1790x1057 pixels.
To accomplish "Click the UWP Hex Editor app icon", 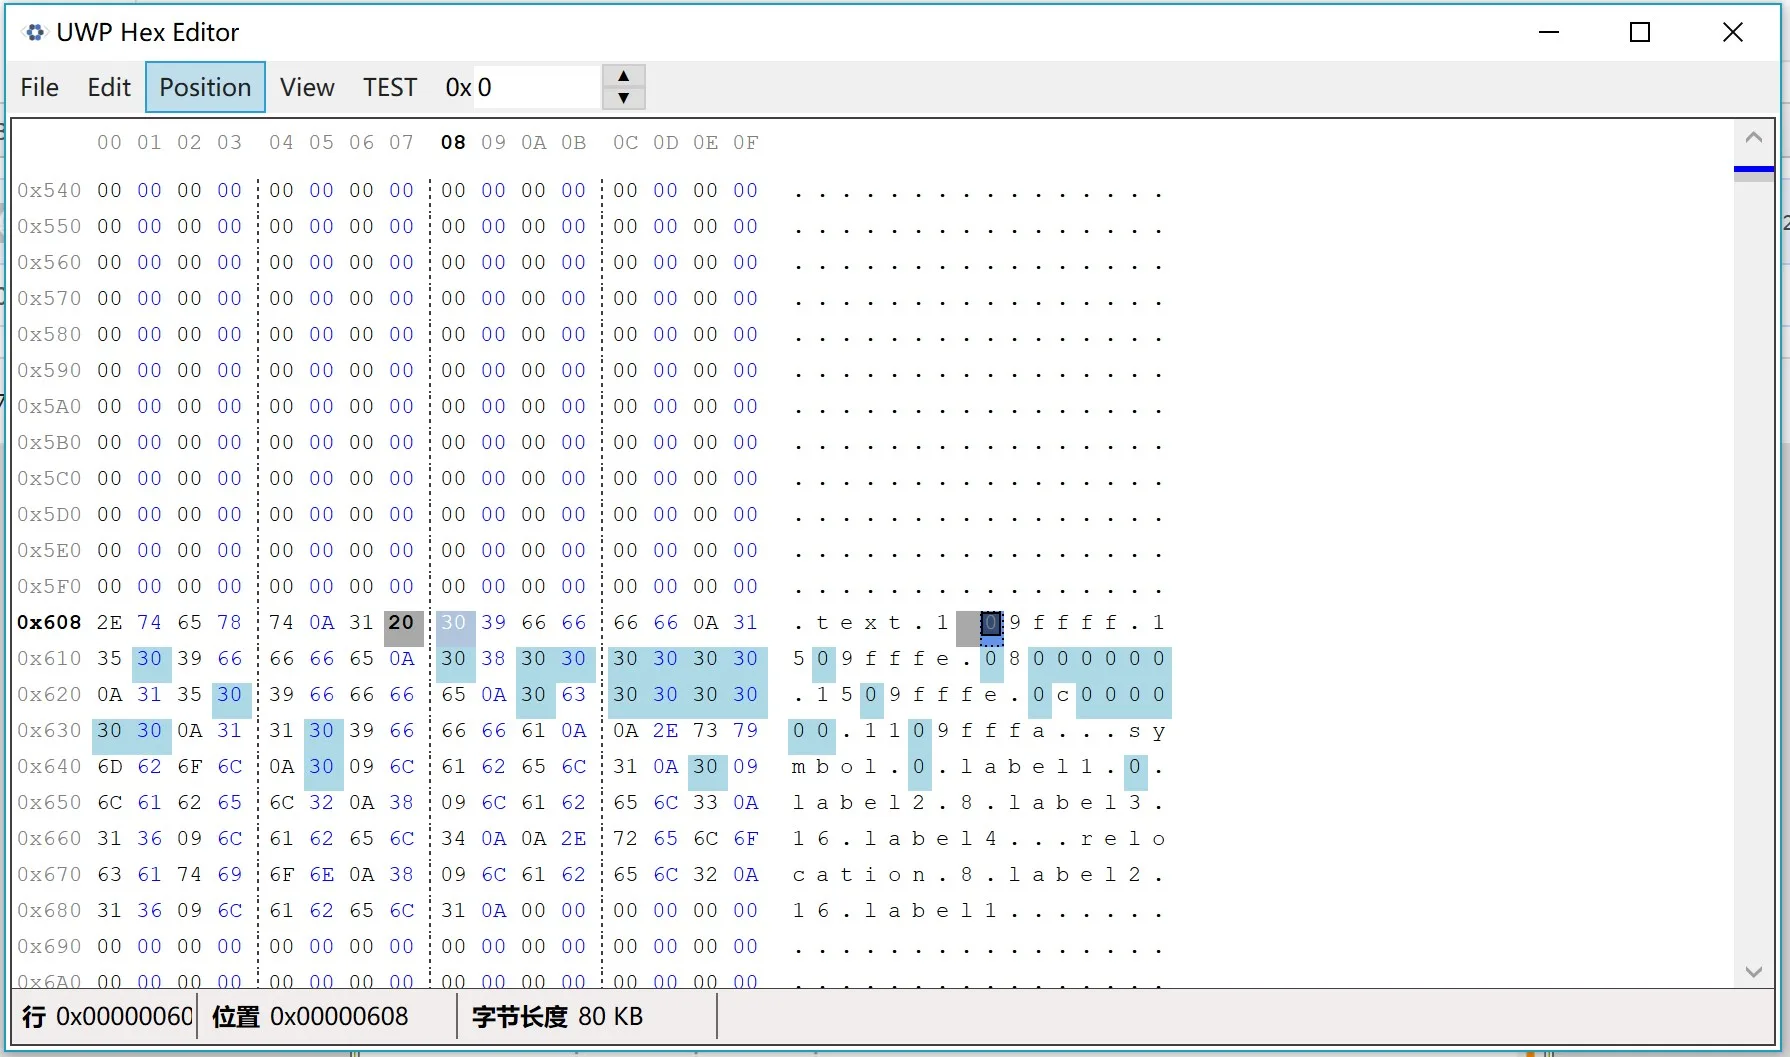I will 35,32.
